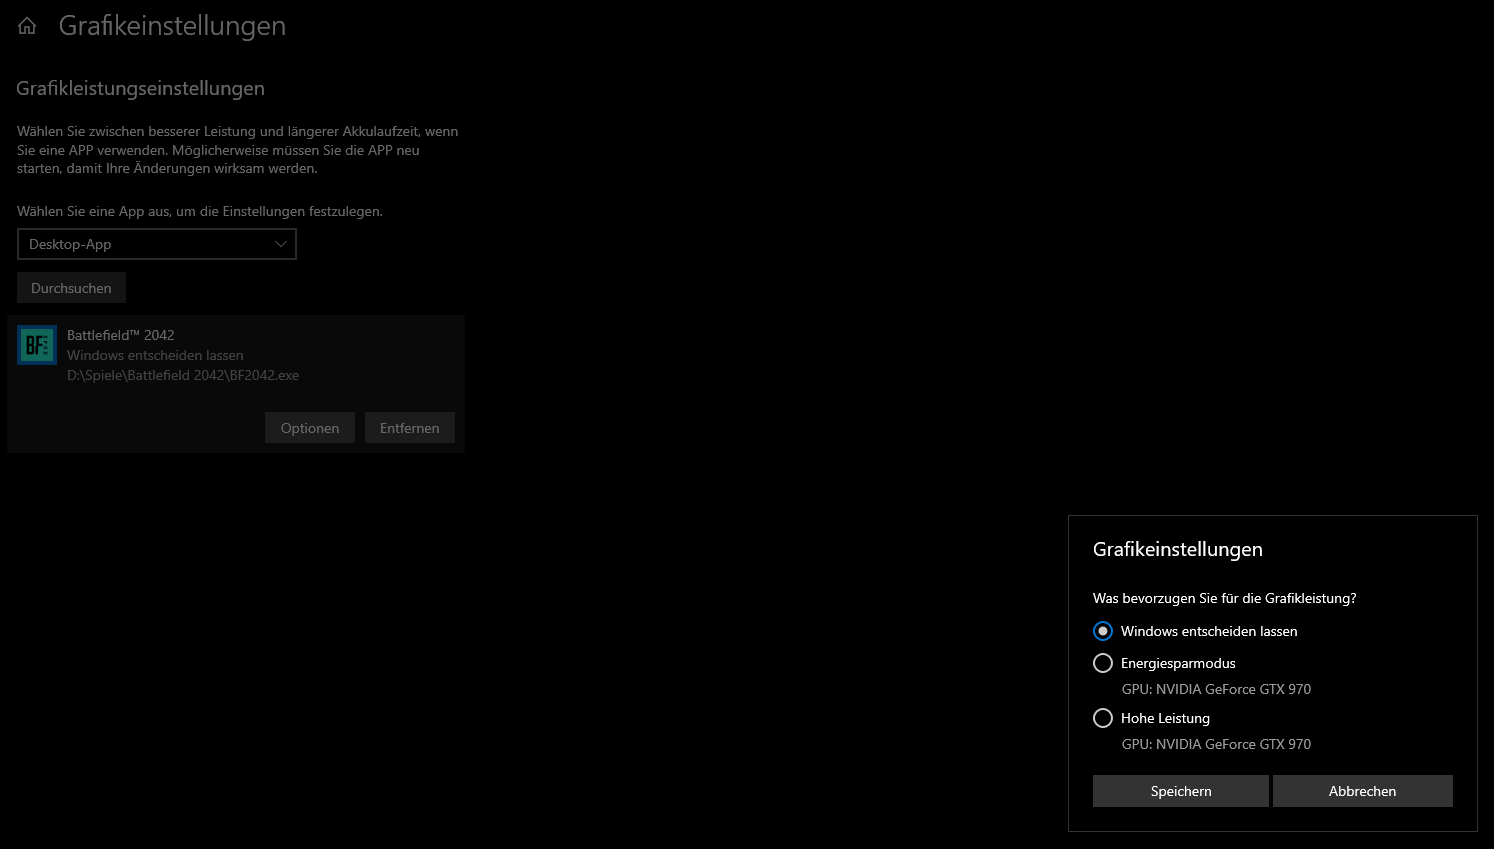
Task: Select the Battlefield™ 2042 list entry name
Action: [121, 335]
